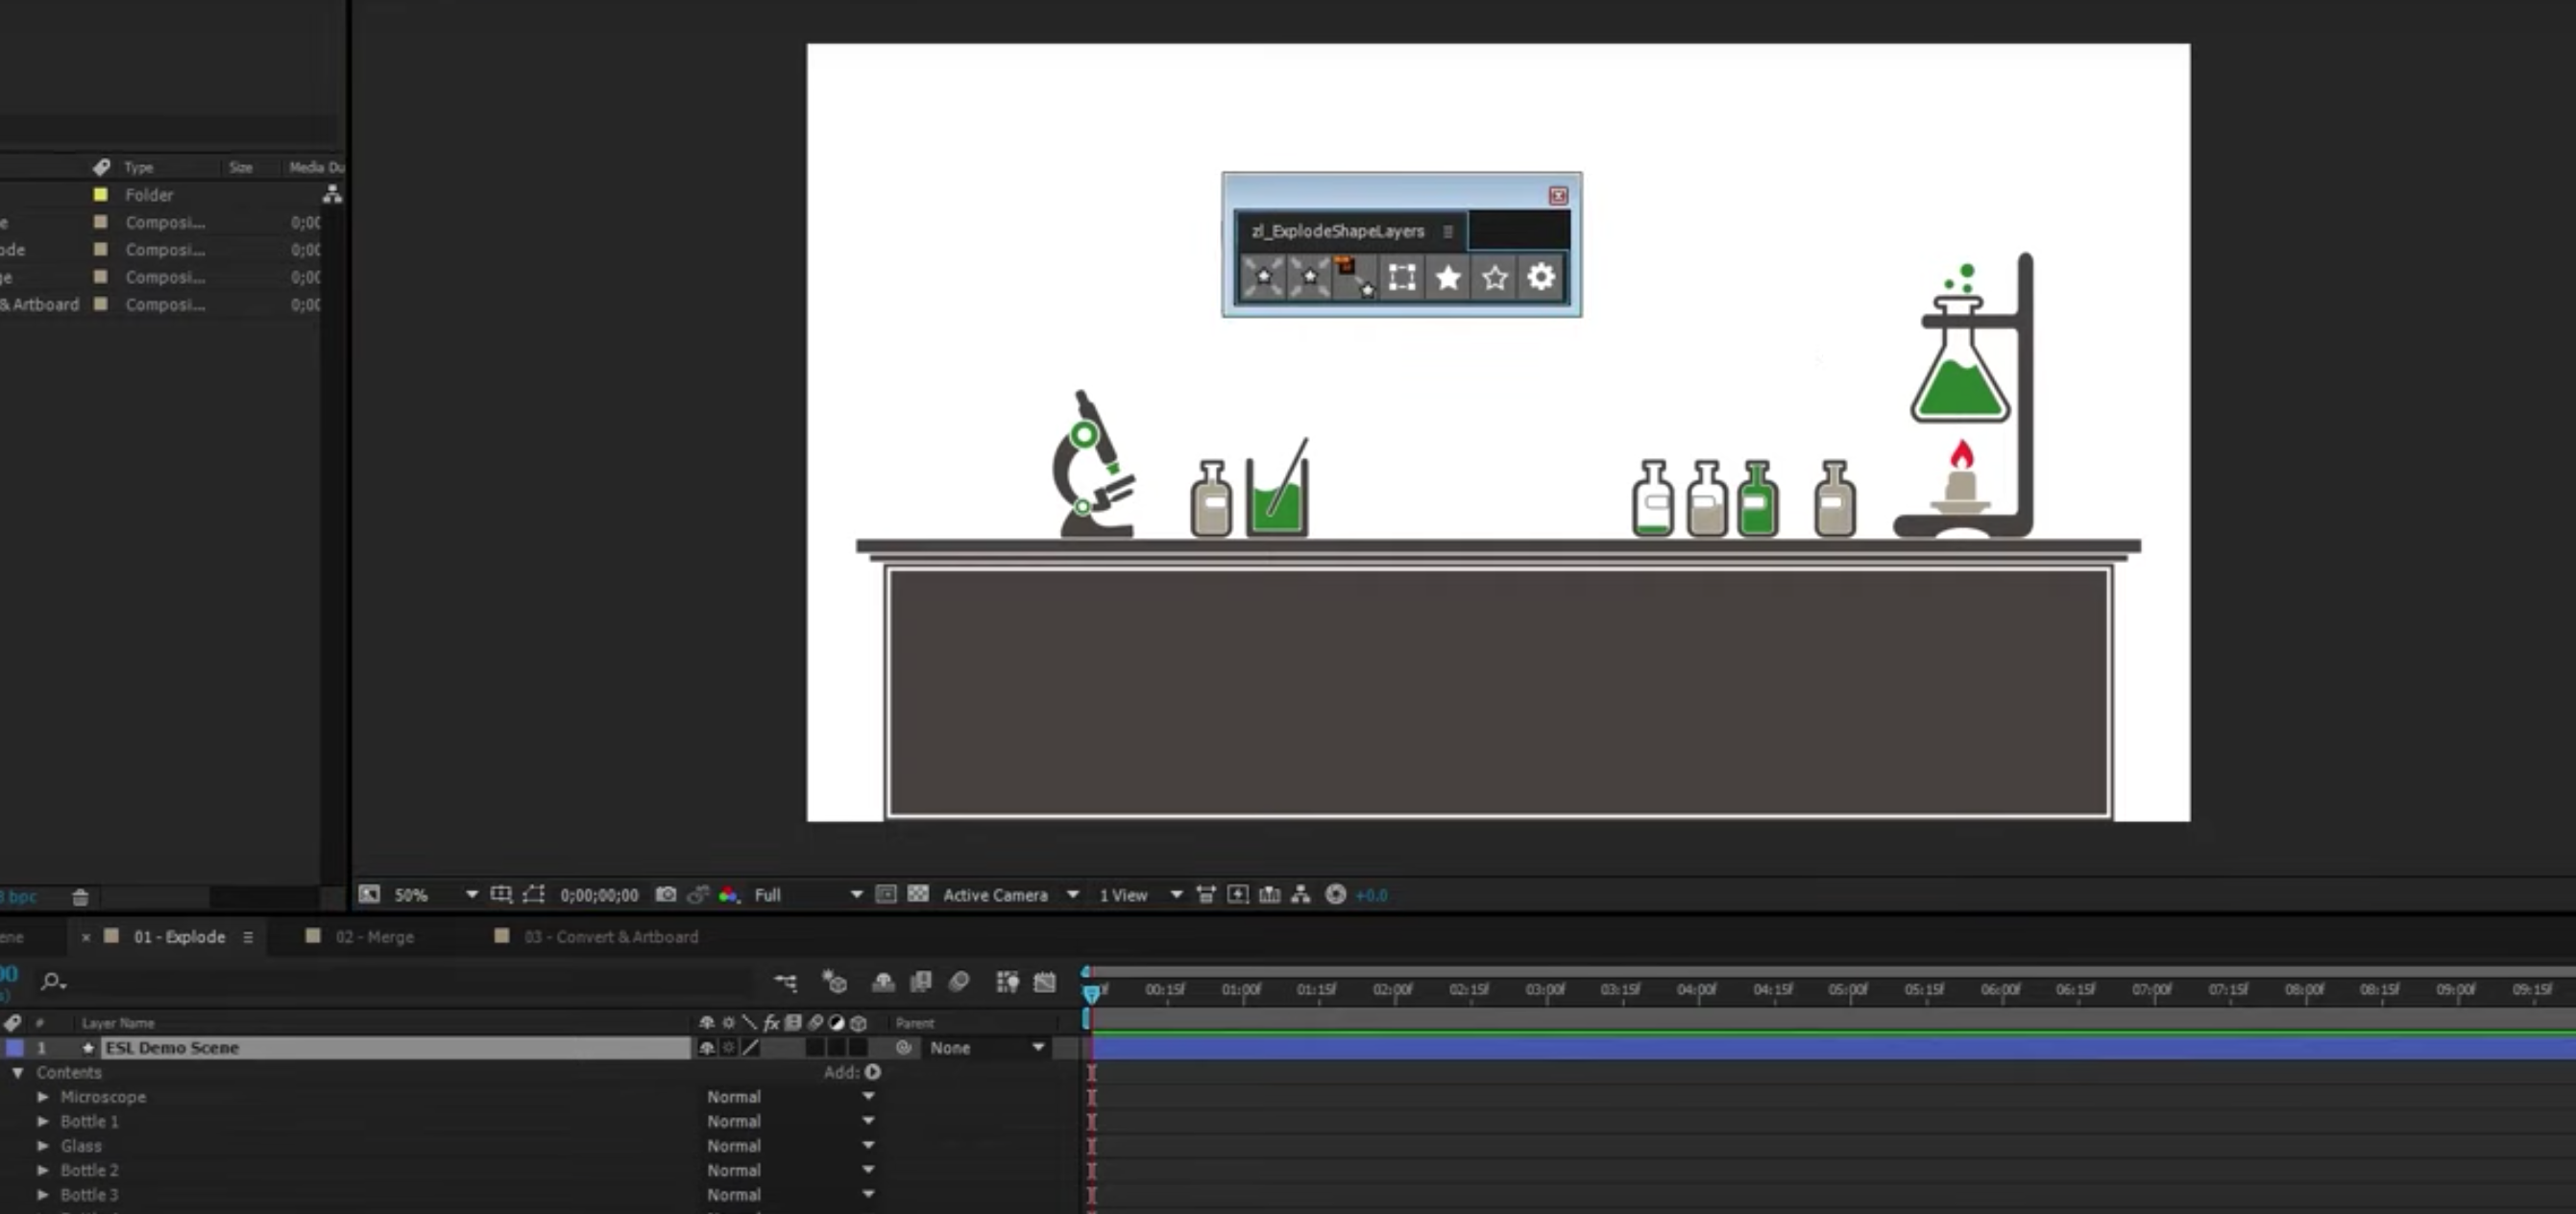The image size is (2576, 1214).
Task: Switch to 03 - Convert & Artboard tab
Action: (x=610, y=937)
